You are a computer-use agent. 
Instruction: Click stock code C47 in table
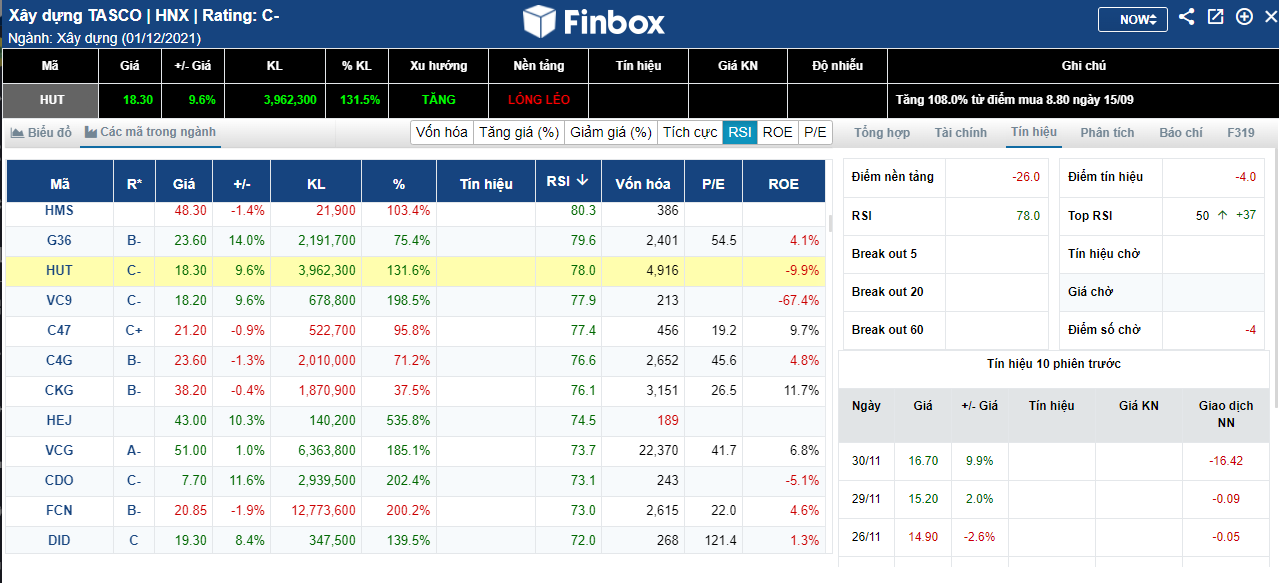(x=59, y=330)
